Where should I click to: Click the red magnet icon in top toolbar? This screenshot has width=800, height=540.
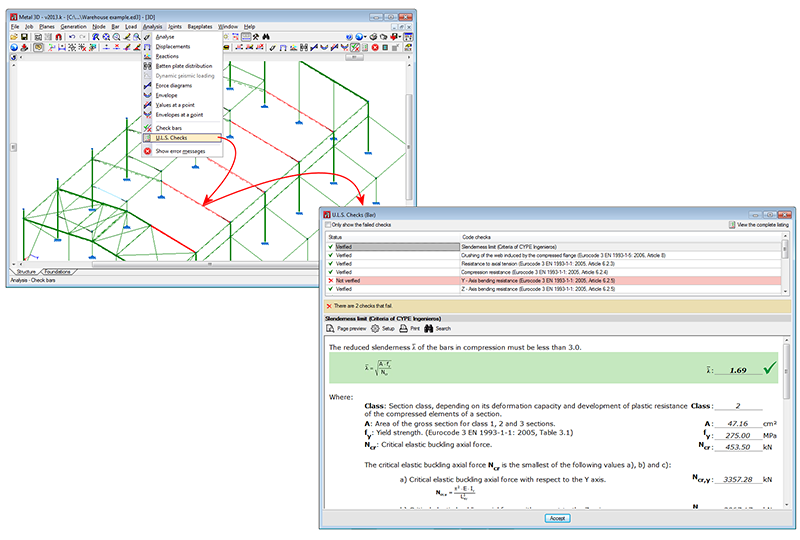coord(59,37)
